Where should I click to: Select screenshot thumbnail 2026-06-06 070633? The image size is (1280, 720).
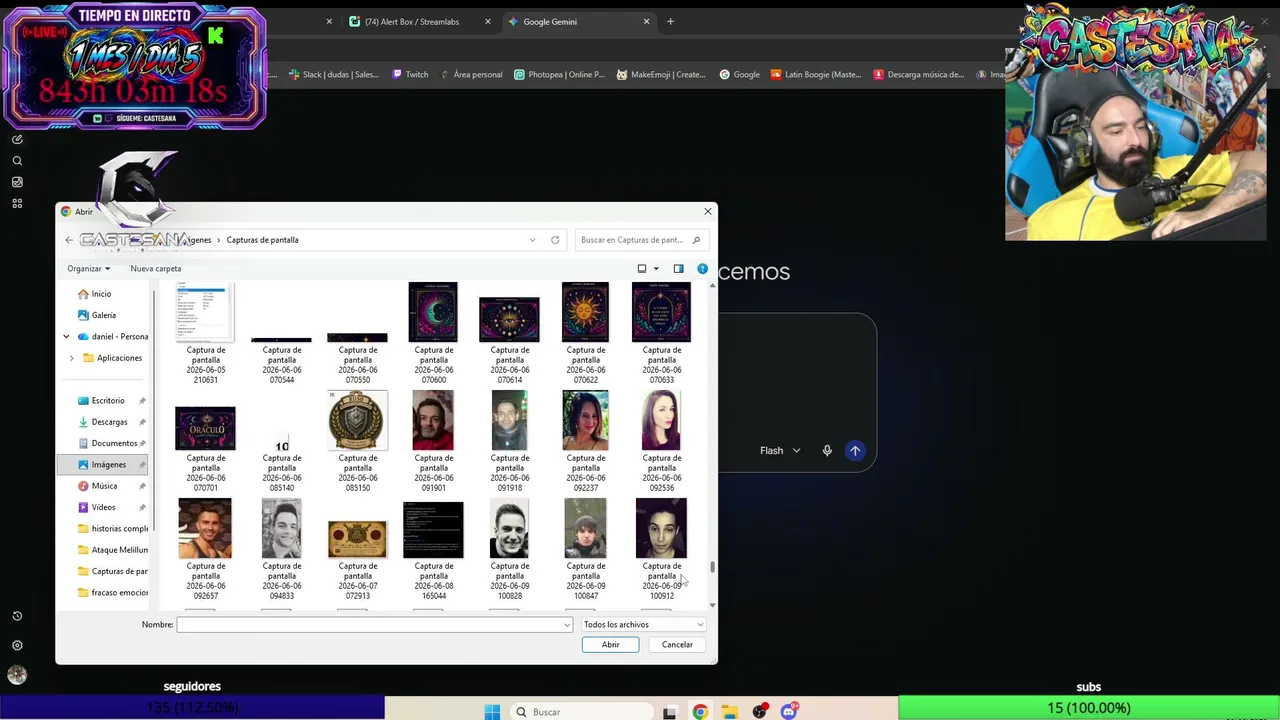661,312
